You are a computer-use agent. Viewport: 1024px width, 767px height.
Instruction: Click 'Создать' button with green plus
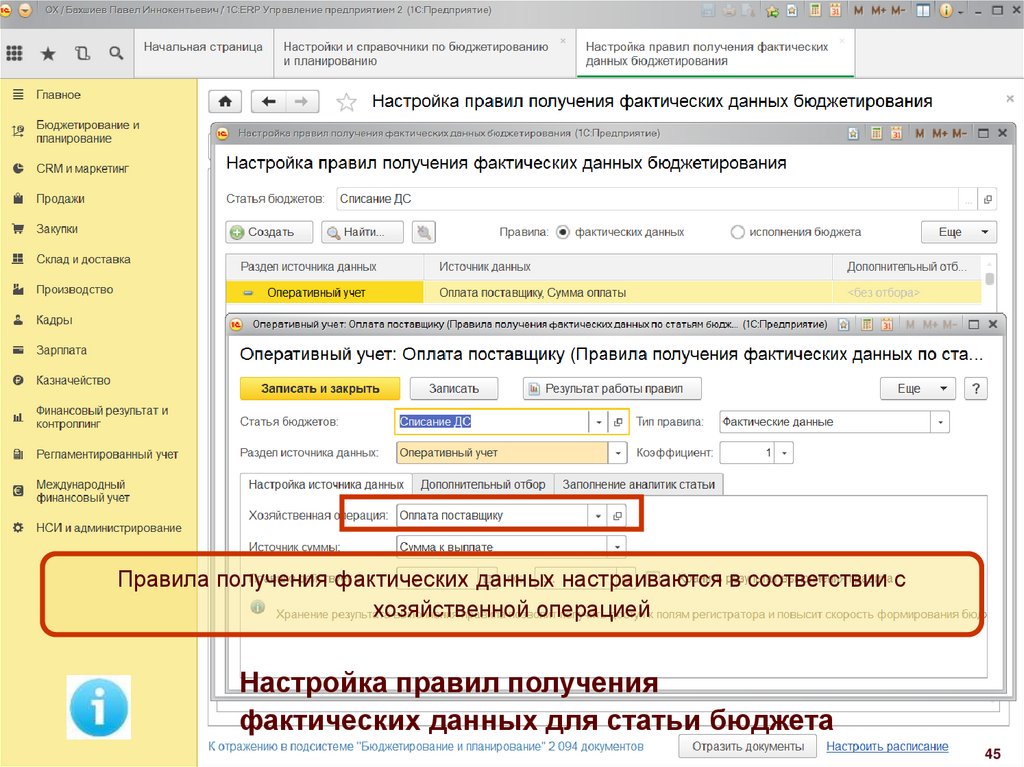click(x=269, y=232)
